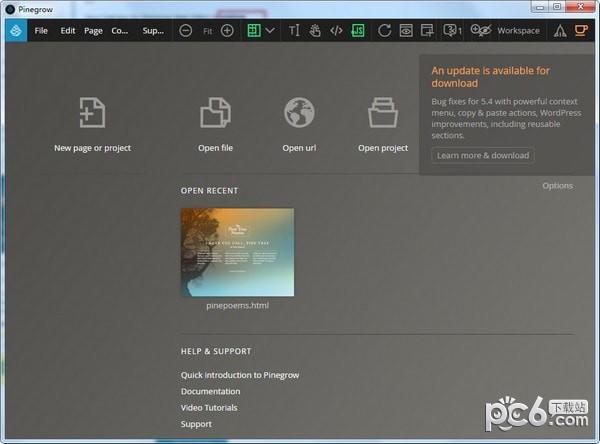The image size is (600, 444).
Task: Open the Video Tutorials link
Action: click(209, 407)
